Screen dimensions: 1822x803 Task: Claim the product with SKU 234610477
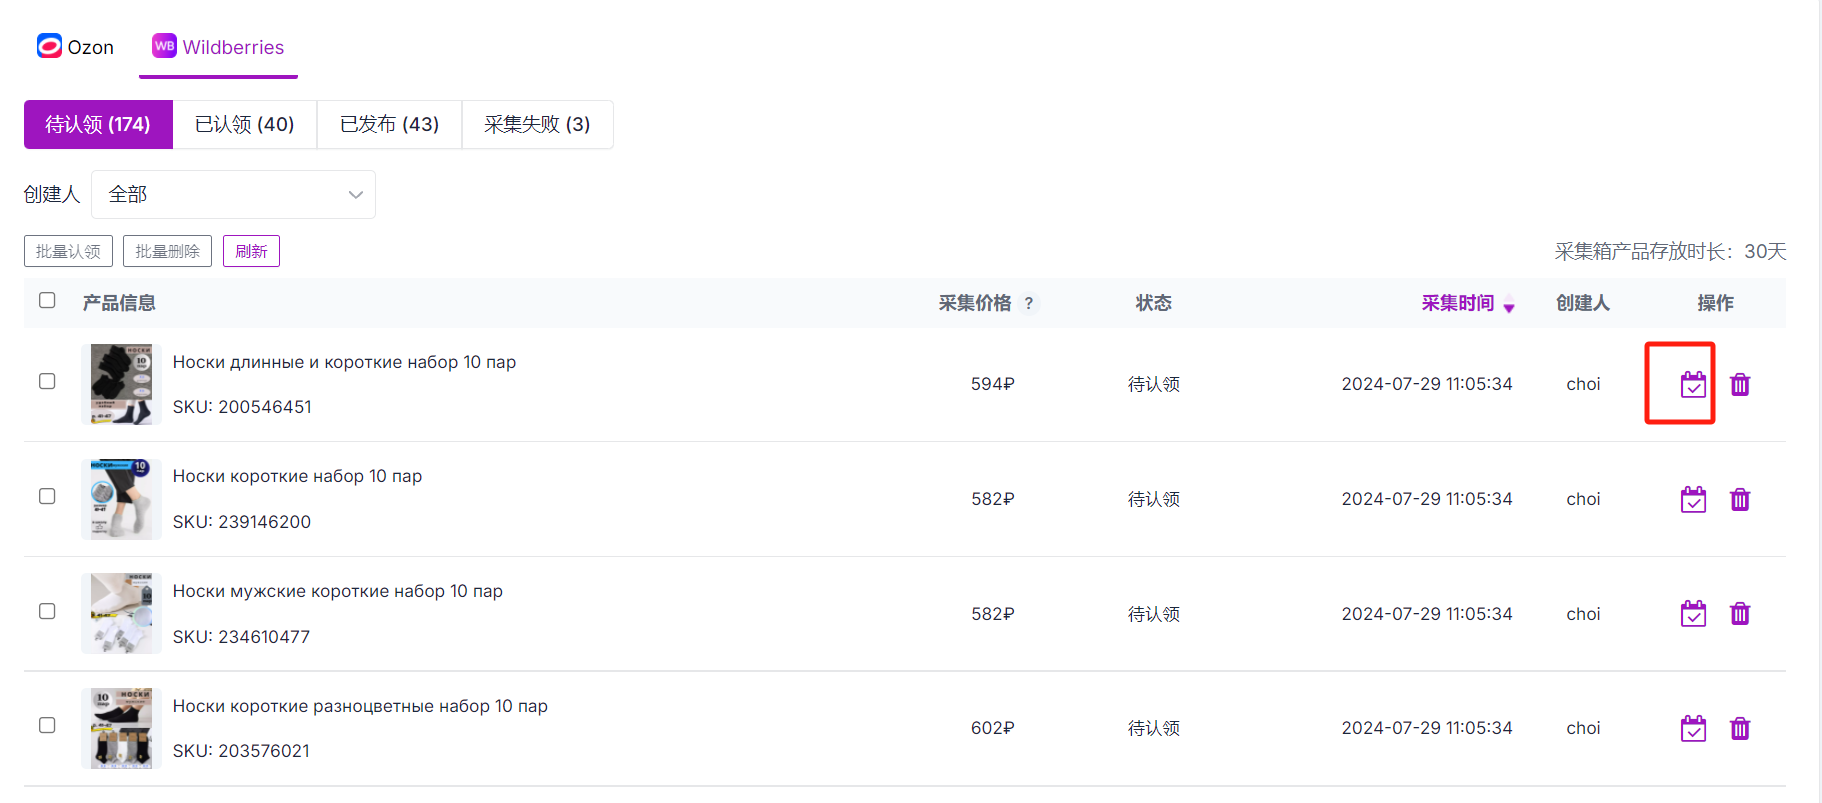[x=1693, y=613]
